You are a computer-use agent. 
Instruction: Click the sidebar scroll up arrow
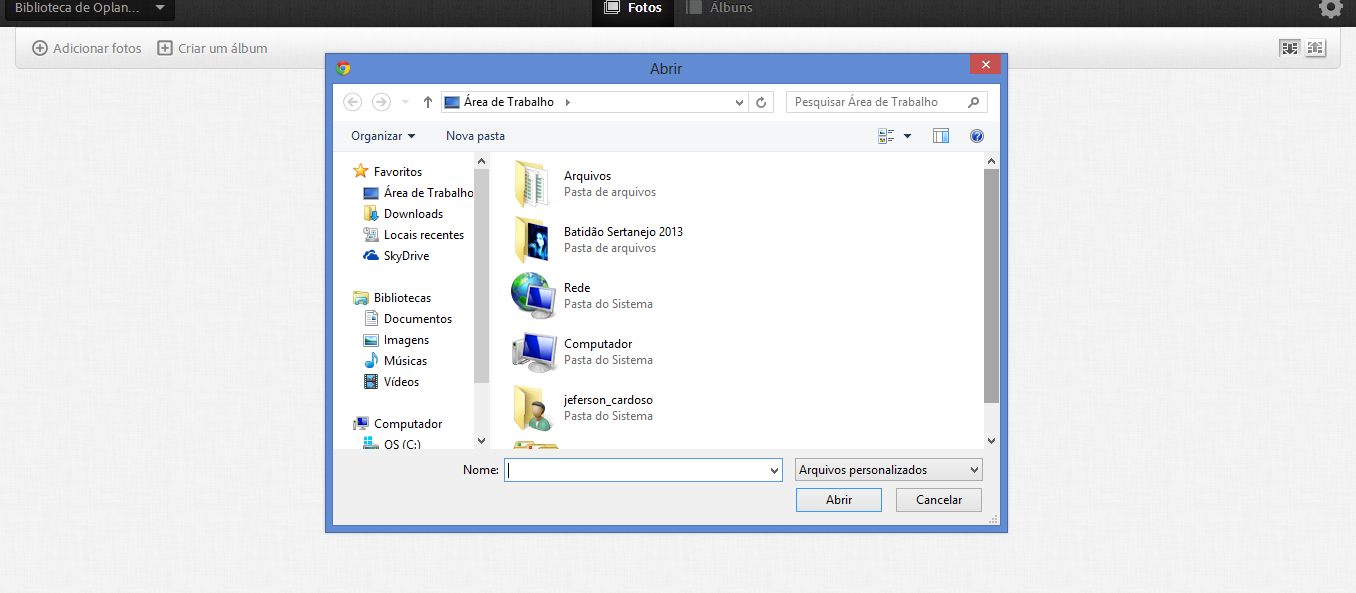[481, 160]
